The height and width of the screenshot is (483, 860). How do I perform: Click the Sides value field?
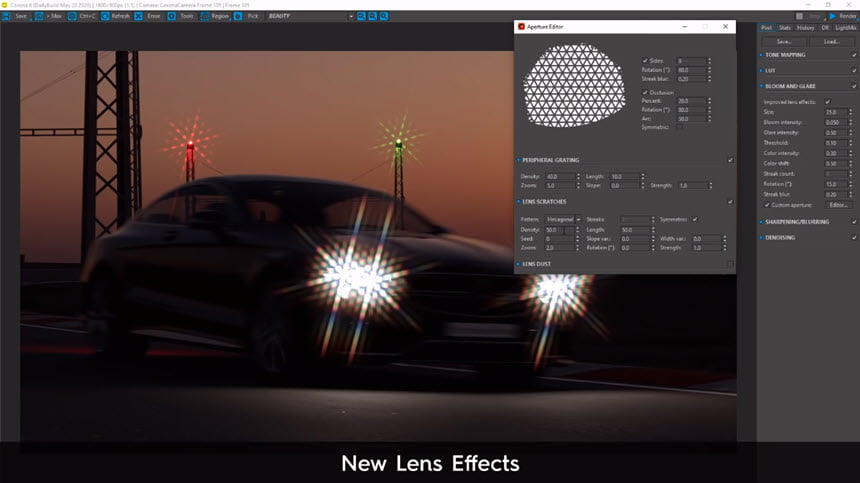(x=691, y=61)
